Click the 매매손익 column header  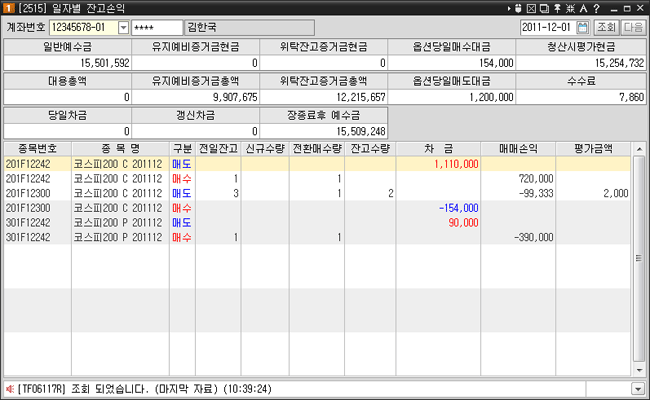click(x=518, y=149)
